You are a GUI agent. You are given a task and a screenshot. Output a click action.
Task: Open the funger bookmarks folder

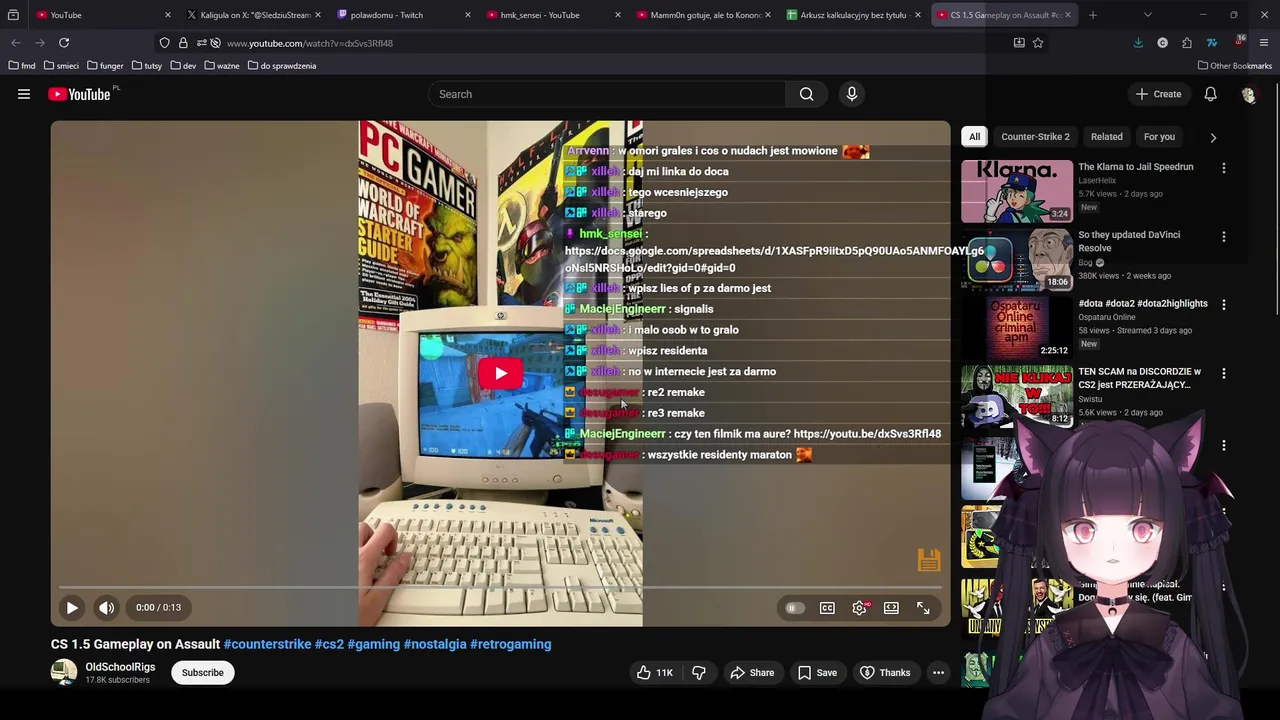point(106,66)
